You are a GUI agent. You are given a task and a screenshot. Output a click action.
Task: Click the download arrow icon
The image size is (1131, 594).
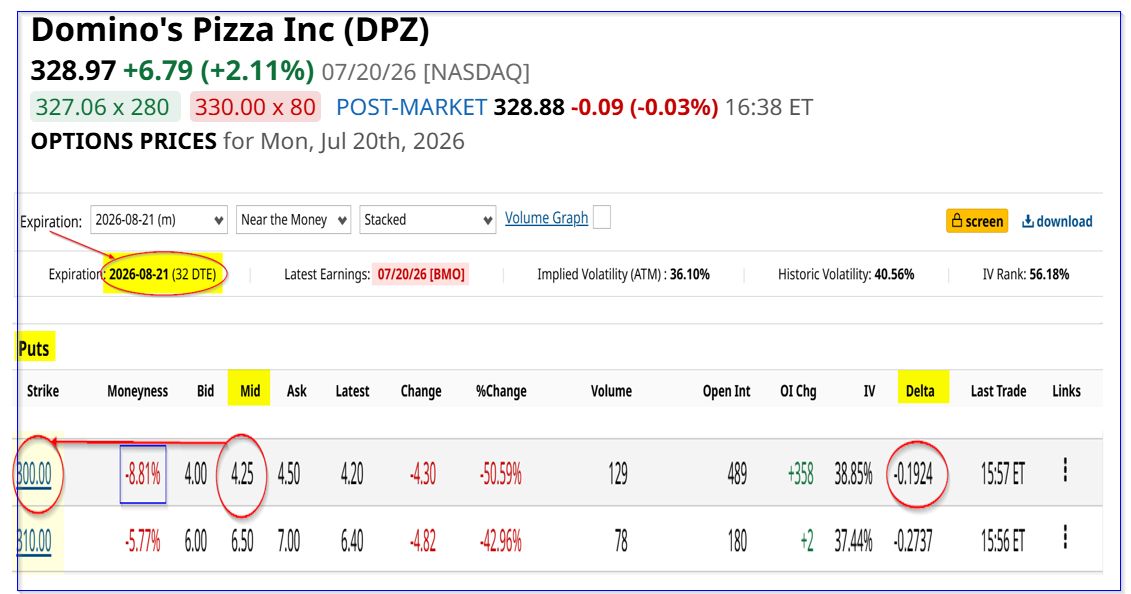pos(1027,221)
